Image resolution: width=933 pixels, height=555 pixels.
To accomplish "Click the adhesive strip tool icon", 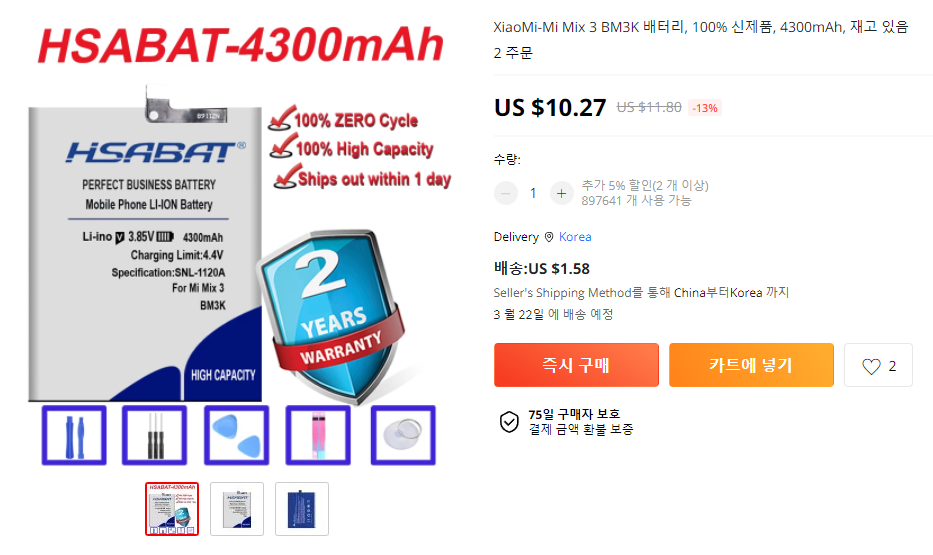I will pyautogui.click(x=318, y=435).
